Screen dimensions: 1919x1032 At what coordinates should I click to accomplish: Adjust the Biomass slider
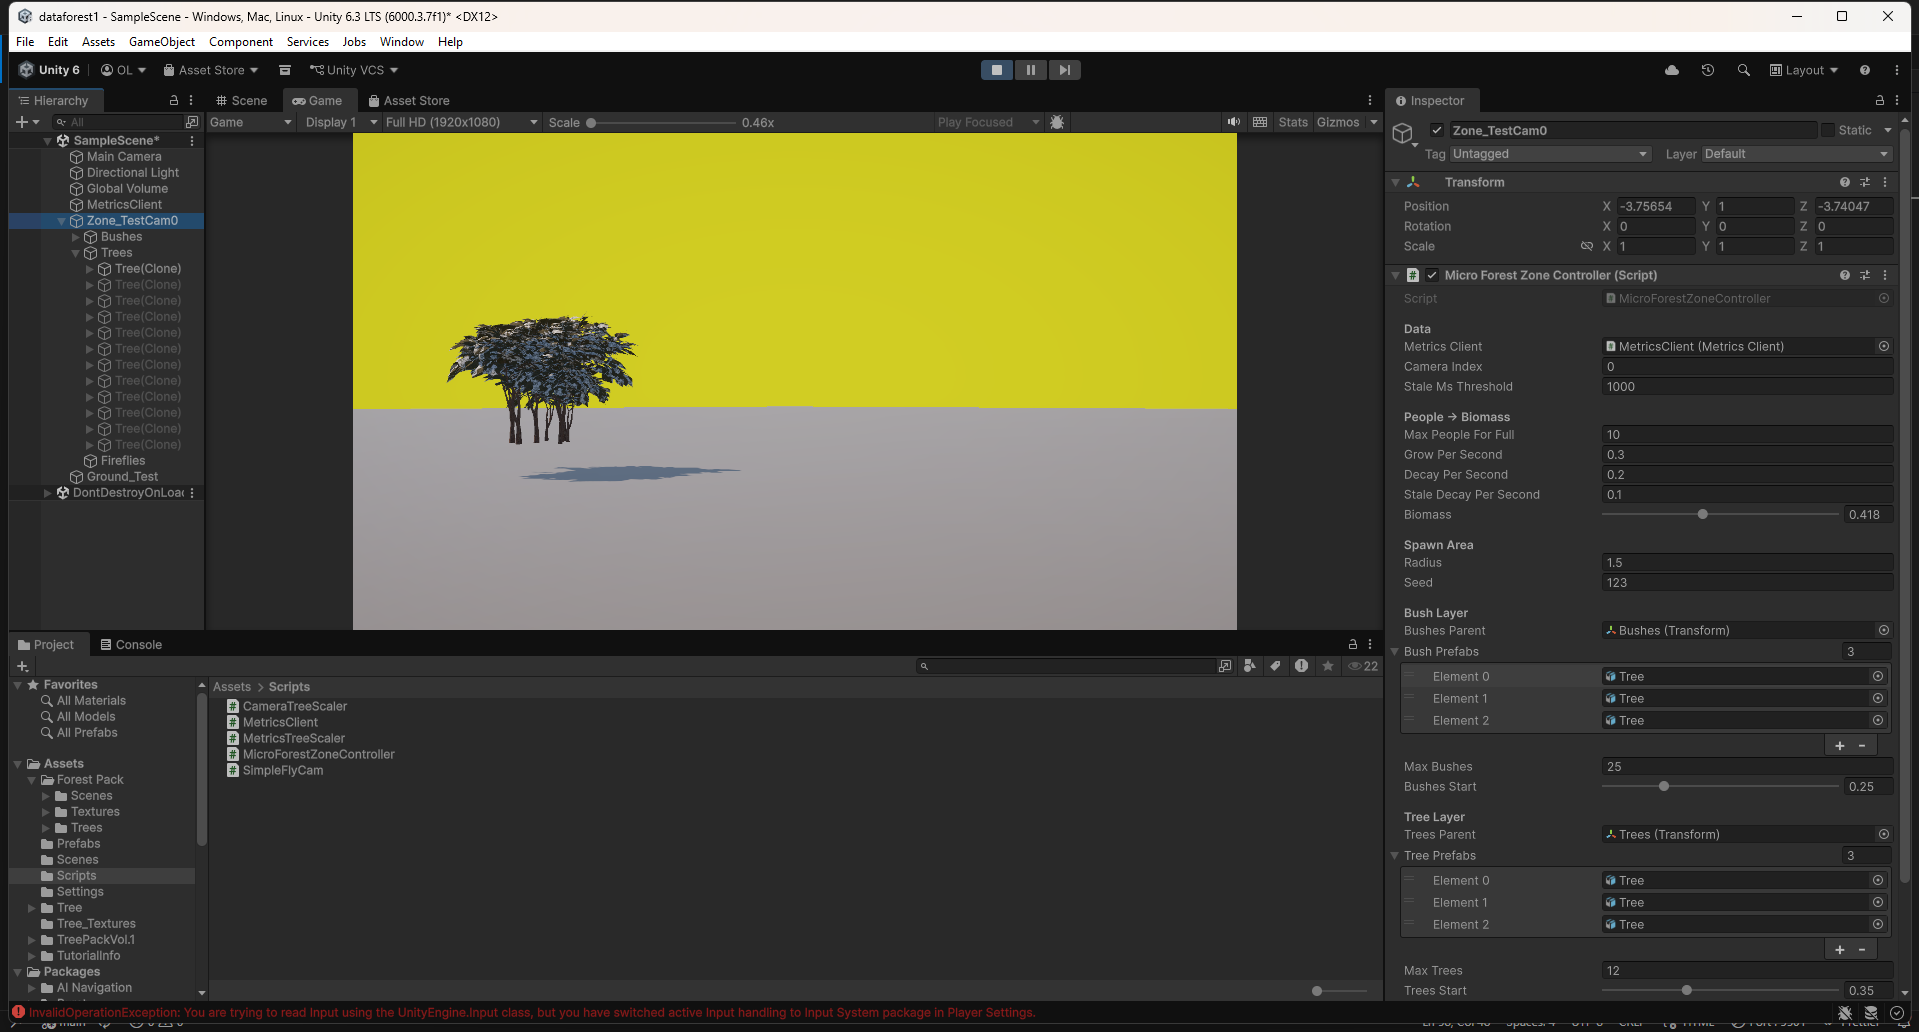click(1702, 515)
